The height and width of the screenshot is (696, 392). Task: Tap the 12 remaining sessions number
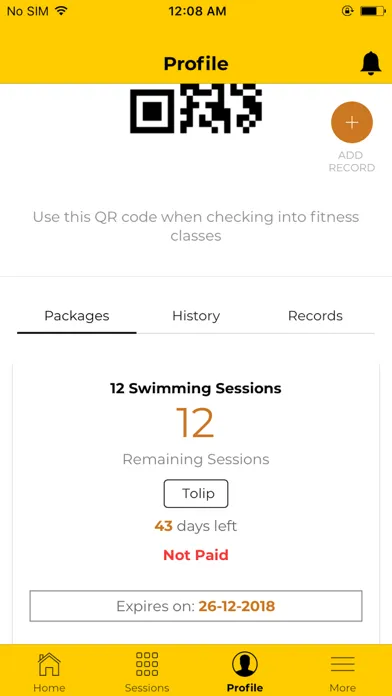click(x=196, y=423)
